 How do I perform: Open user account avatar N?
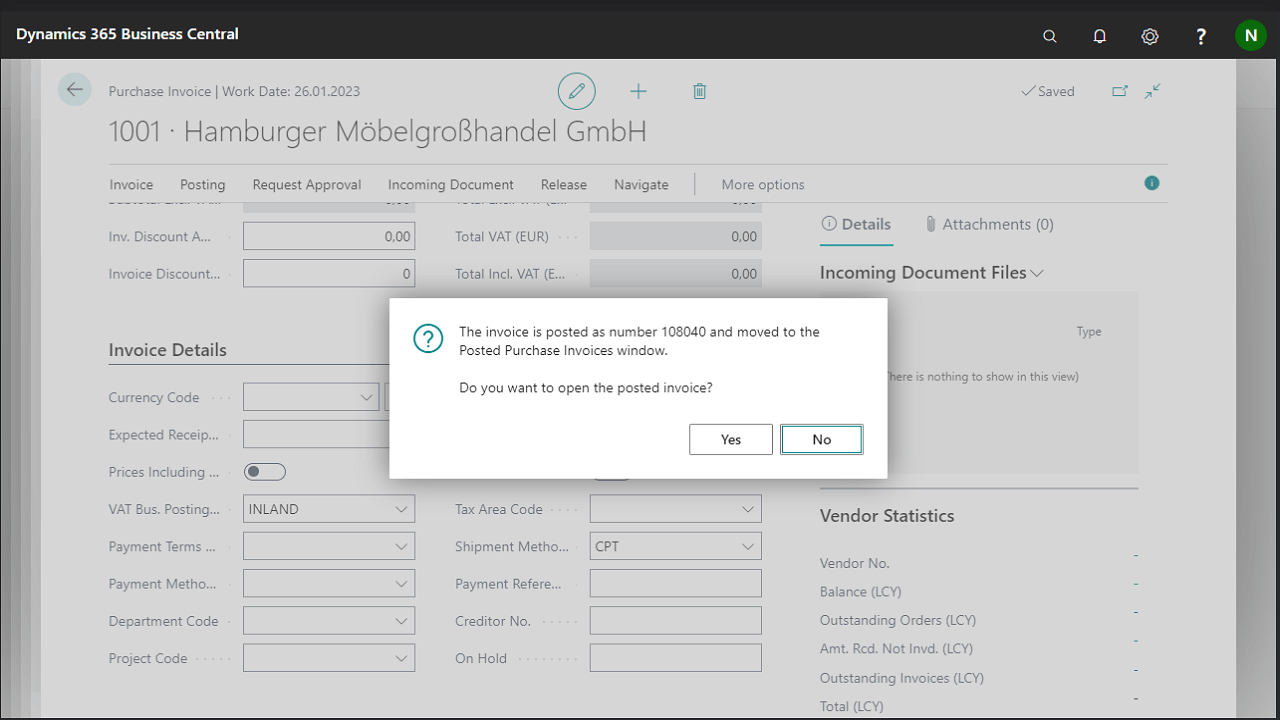tap(1251, 35)
